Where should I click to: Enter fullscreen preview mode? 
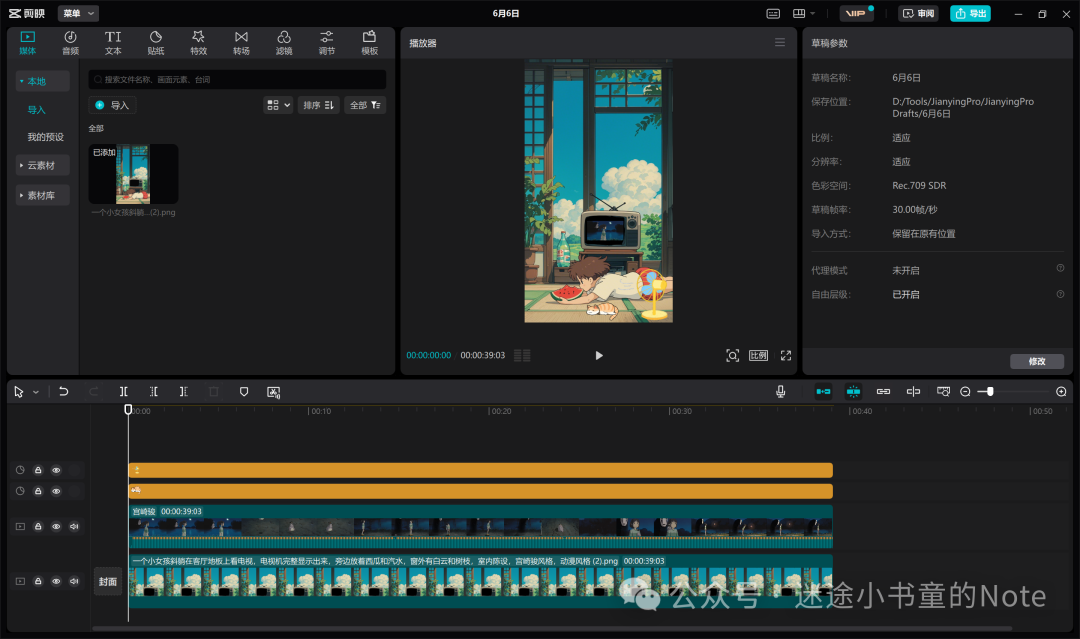786,355
